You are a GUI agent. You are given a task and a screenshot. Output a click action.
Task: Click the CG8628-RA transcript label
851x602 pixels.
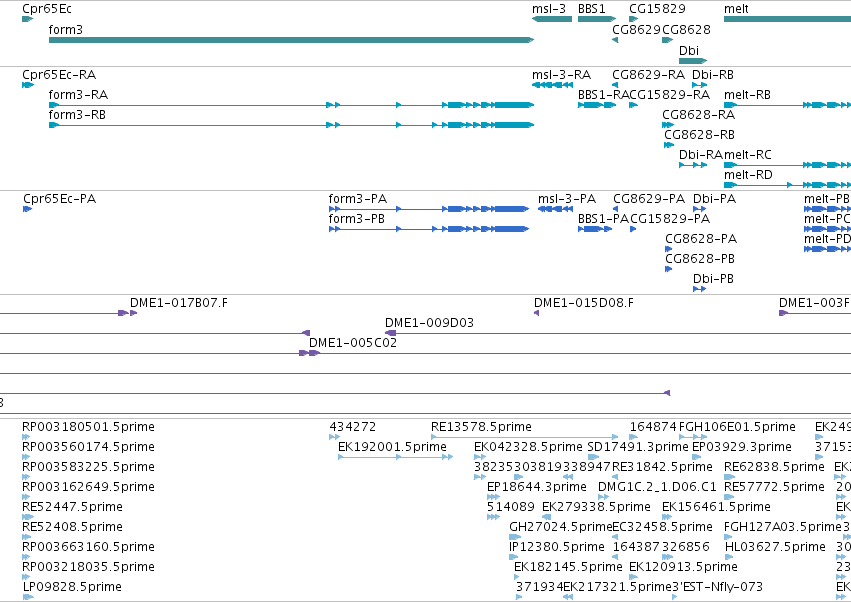tap(698, 115)
